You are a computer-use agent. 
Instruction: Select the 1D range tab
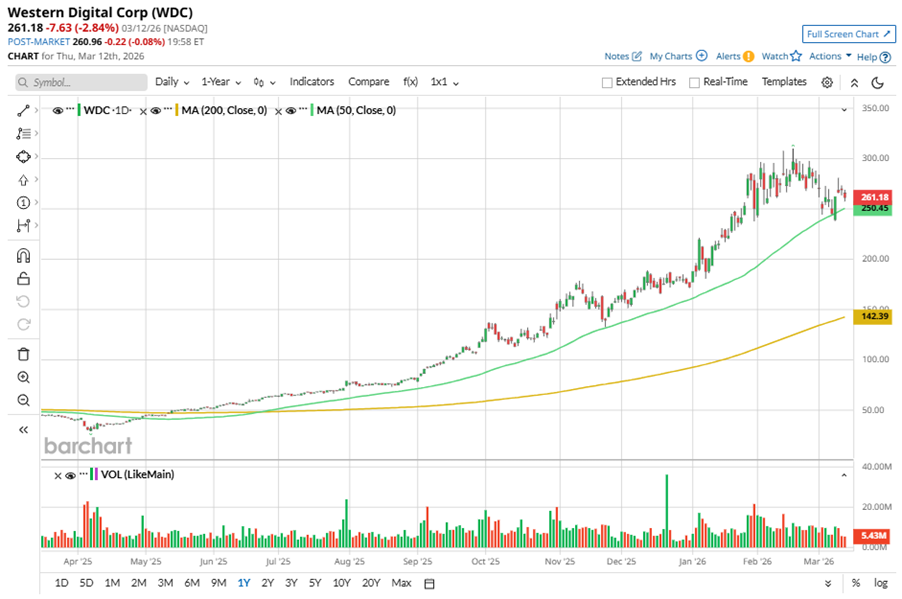click(62, 583)
